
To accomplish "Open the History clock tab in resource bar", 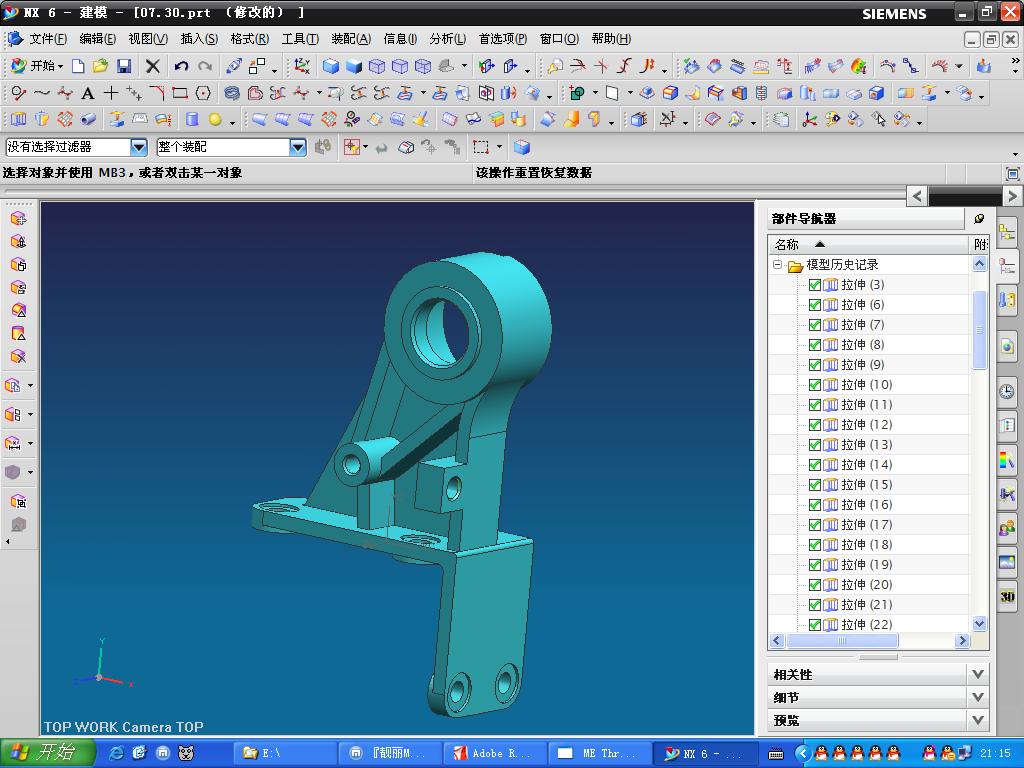I will pyautogui.click(x=1007, y=392).
